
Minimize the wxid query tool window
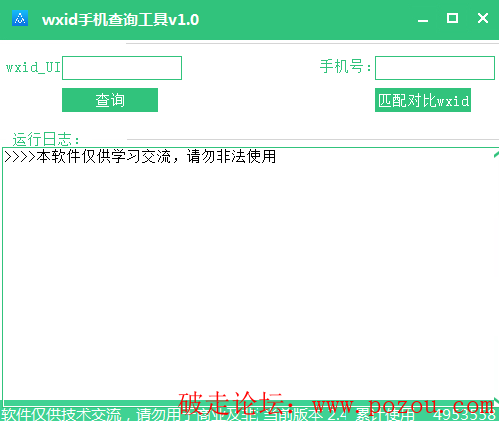pyautogui.click(x=423, y=19)
